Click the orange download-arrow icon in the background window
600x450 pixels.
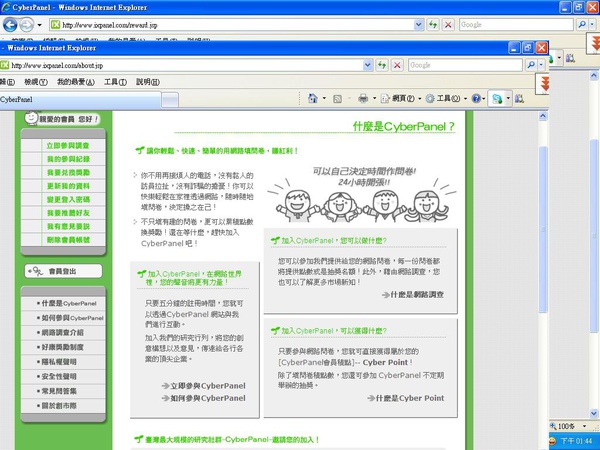(594, 43)
